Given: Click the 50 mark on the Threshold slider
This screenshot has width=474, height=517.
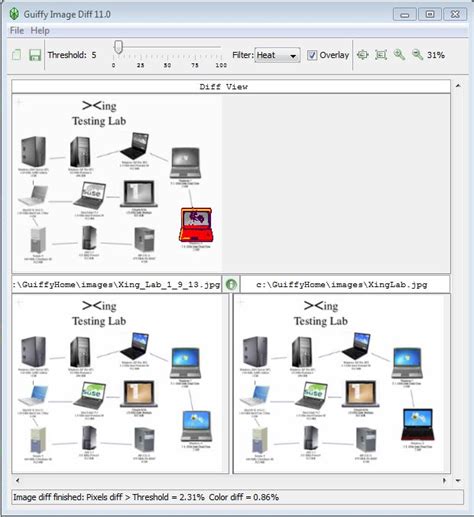Looking at the screenshot, I should [167, 65].
